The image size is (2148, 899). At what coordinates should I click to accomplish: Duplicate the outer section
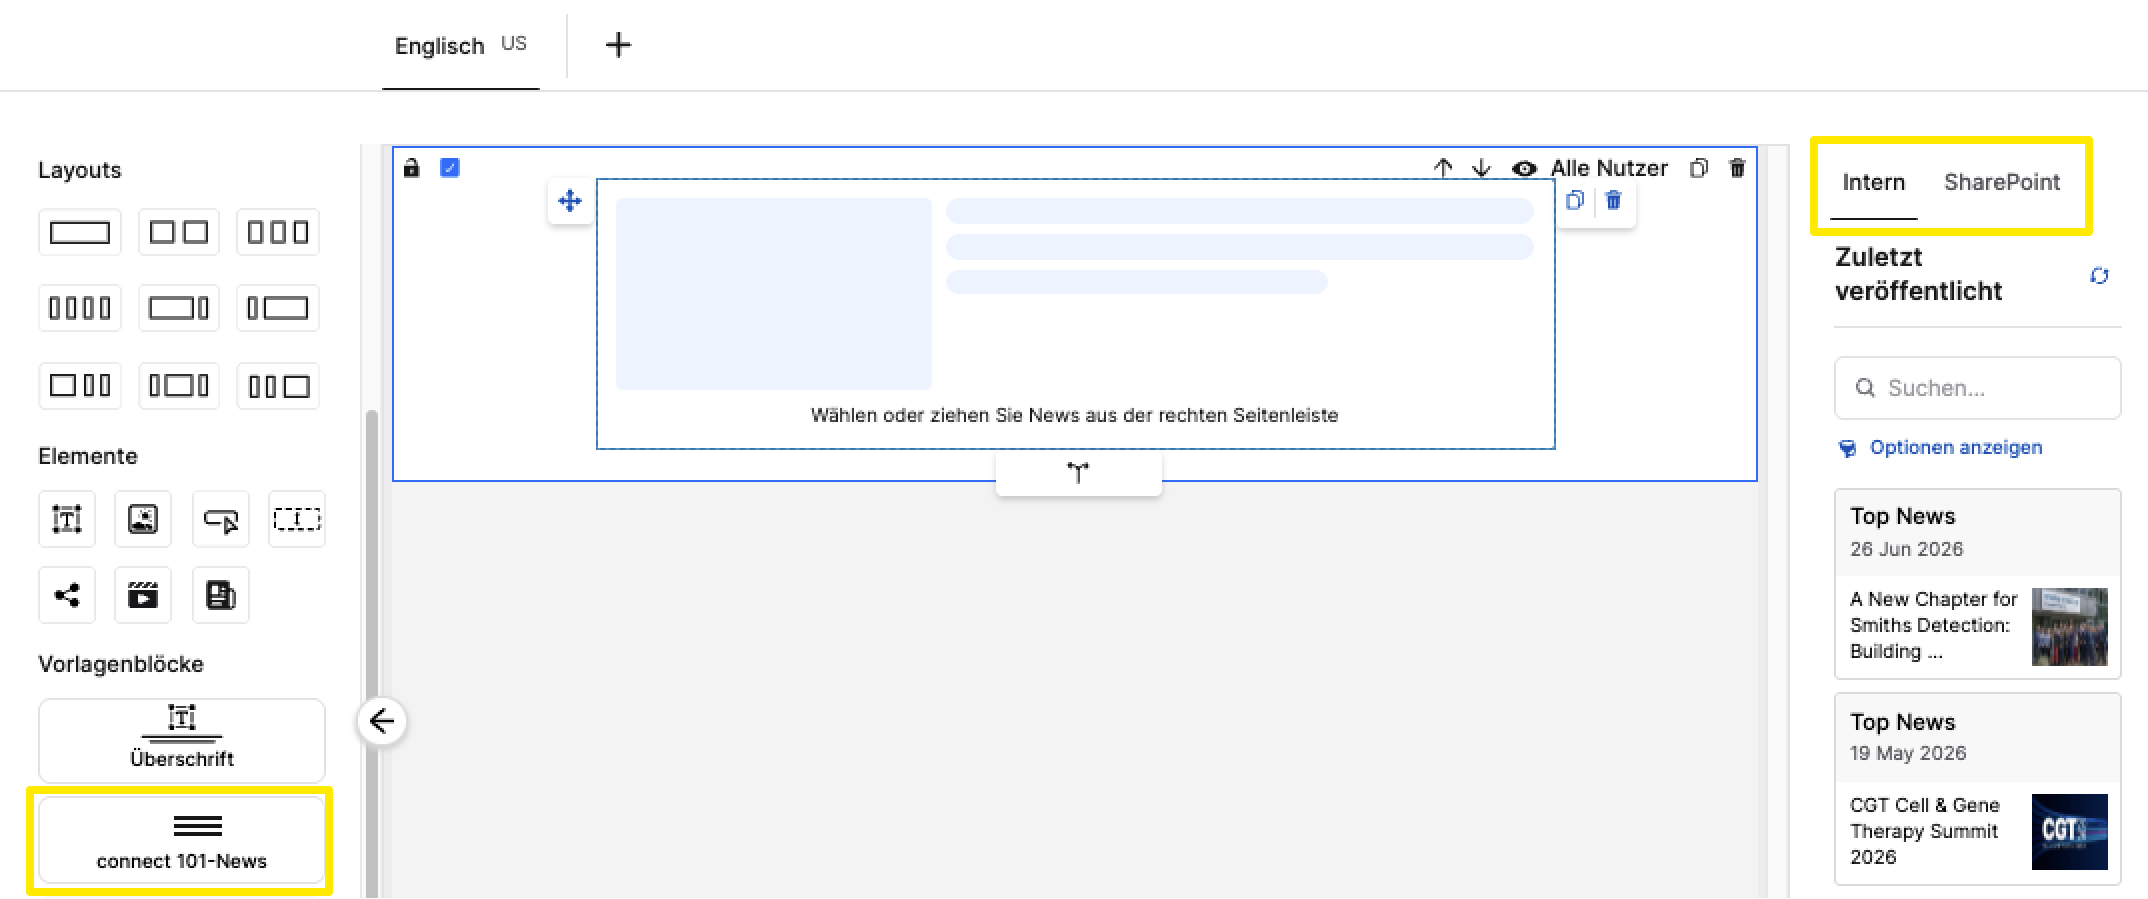[x=1698, y=168]
